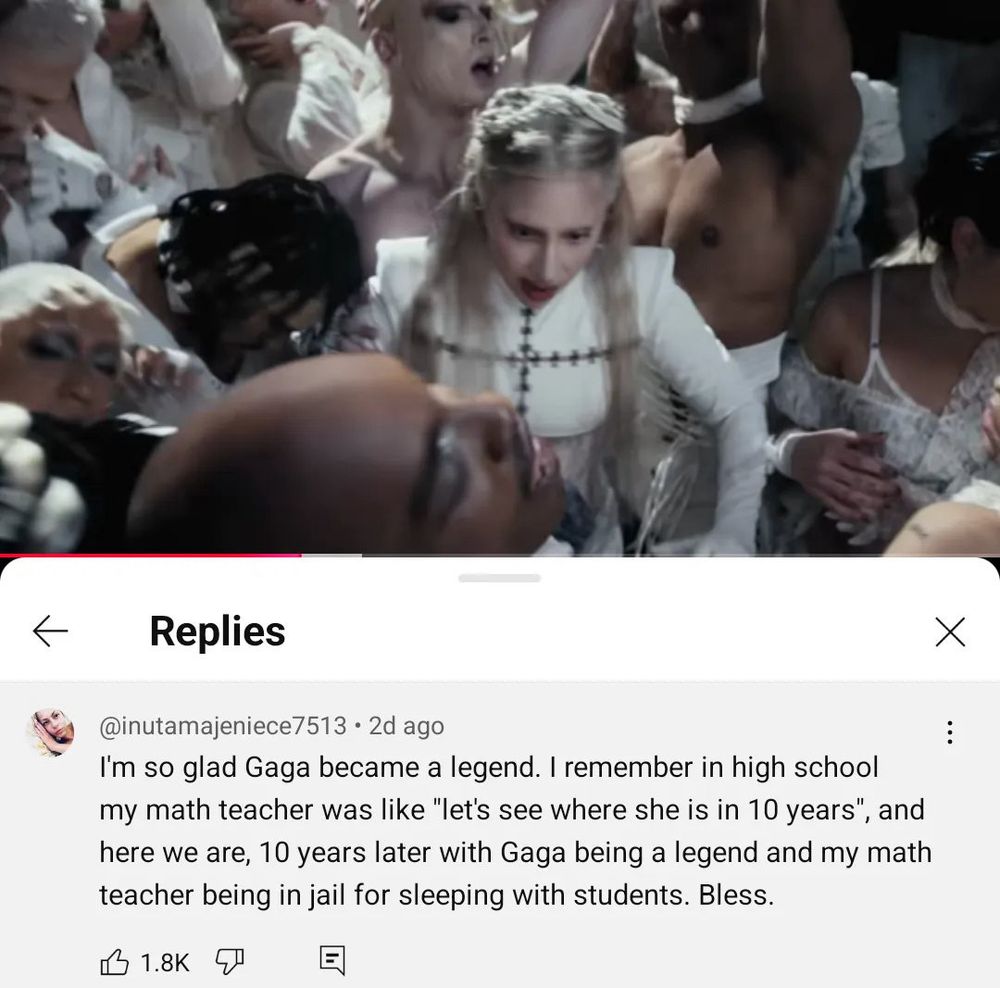Screen dimensions: 1000x988
Task: Tap the 2d ago timestamp
Action: pyautogui.click(x=406, y=726)
